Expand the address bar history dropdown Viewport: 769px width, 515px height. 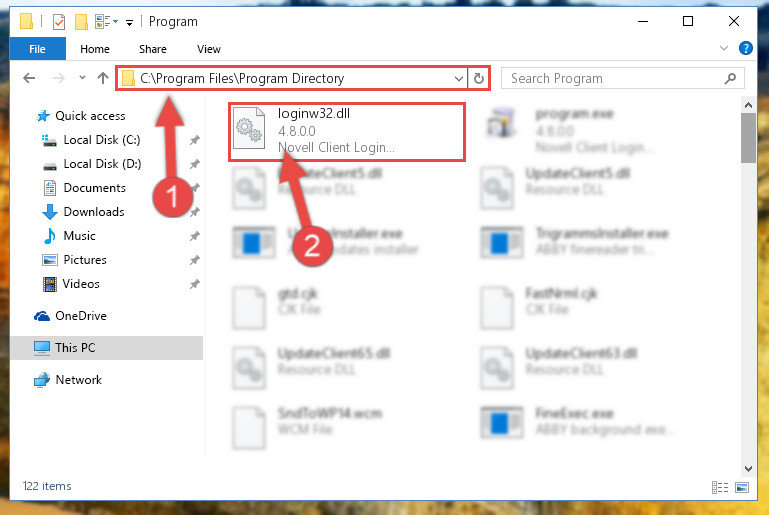click(459, 78)
